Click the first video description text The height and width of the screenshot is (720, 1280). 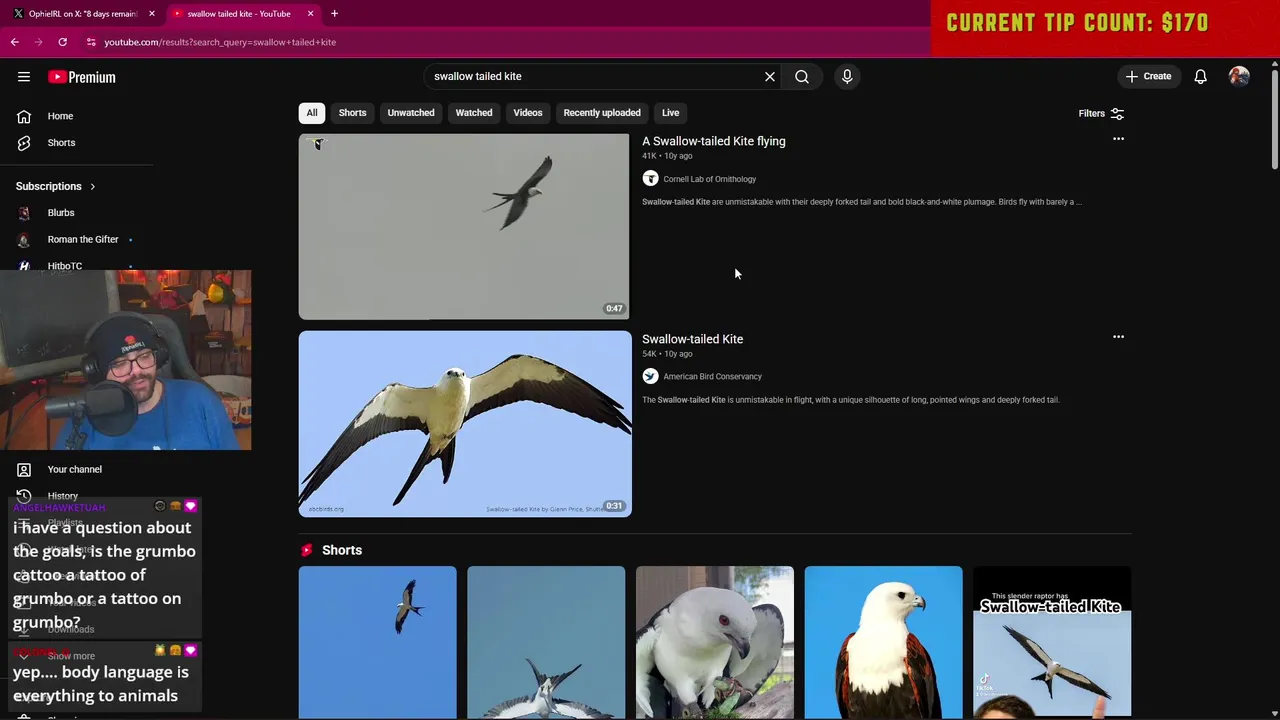click(862, 202)
